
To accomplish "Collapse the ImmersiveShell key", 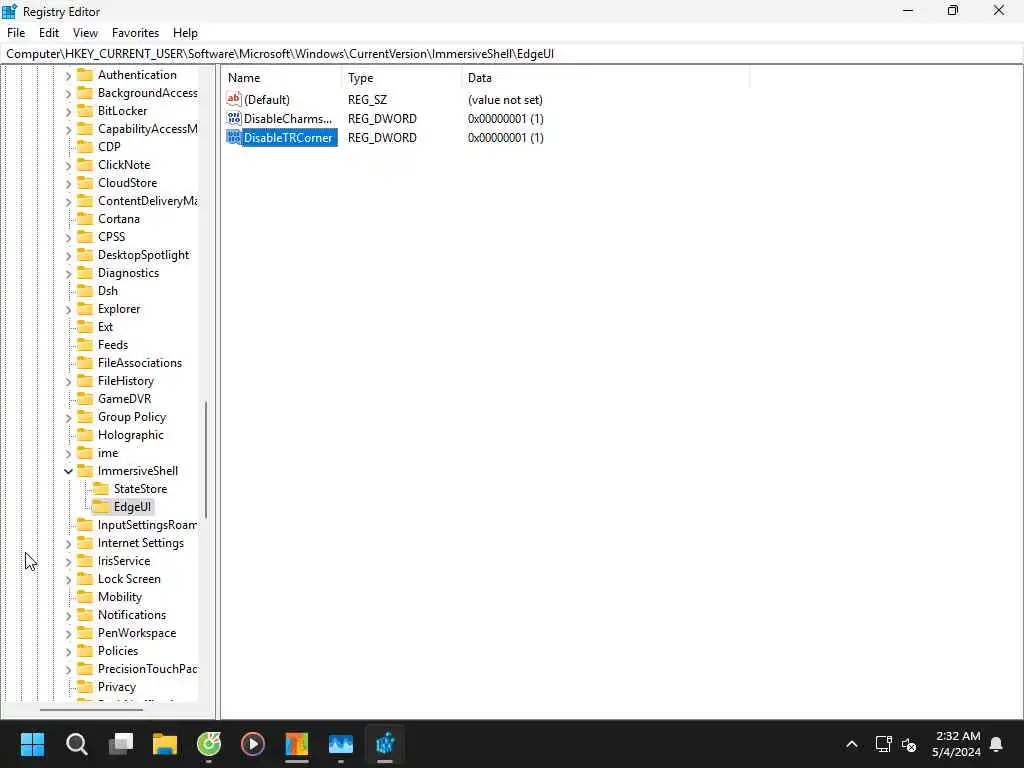I will [x=68, y=472].
